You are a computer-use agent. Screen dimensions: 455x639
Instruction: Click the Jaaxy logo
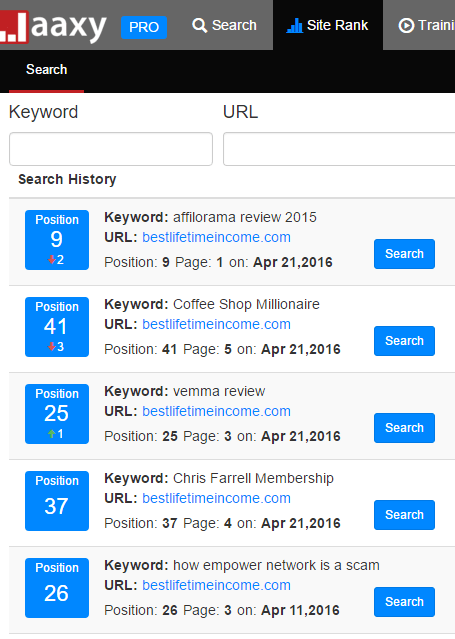coord(53,26)
